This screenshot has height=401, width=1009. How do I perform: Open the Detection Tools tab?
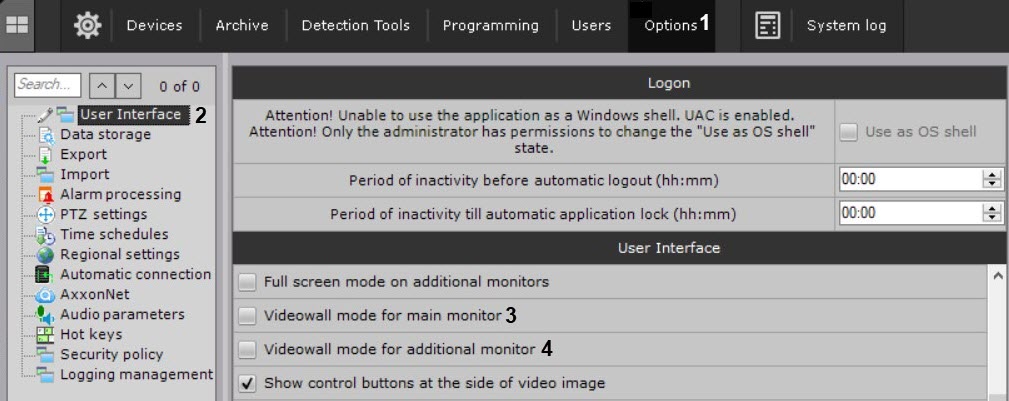(355, 26)
